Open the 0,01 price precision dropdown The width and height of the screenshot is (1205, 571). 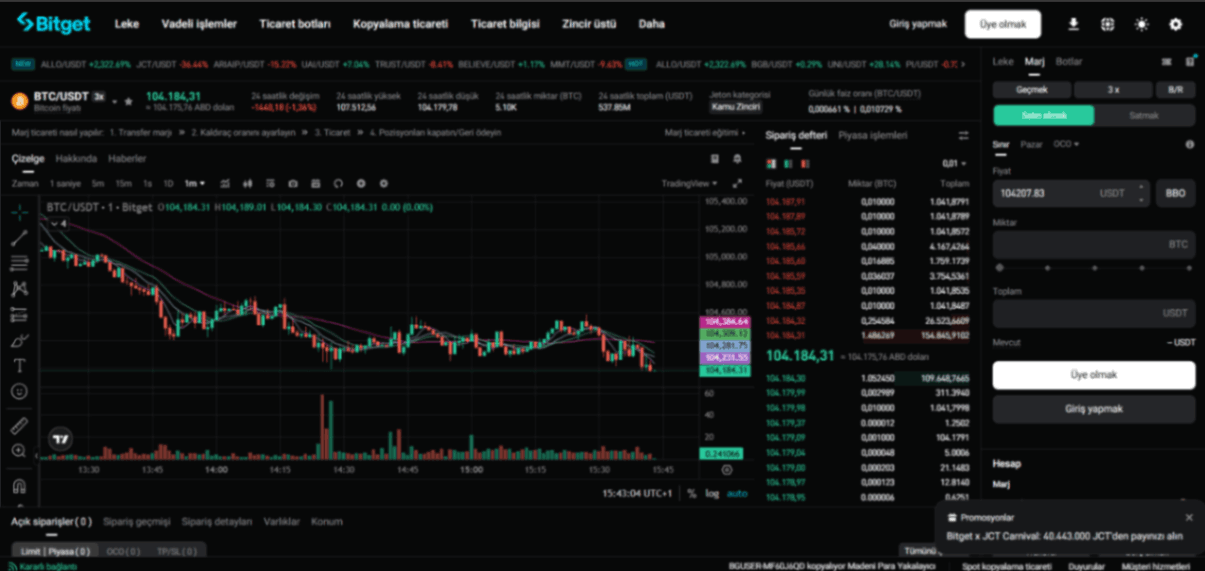[954, 163]
